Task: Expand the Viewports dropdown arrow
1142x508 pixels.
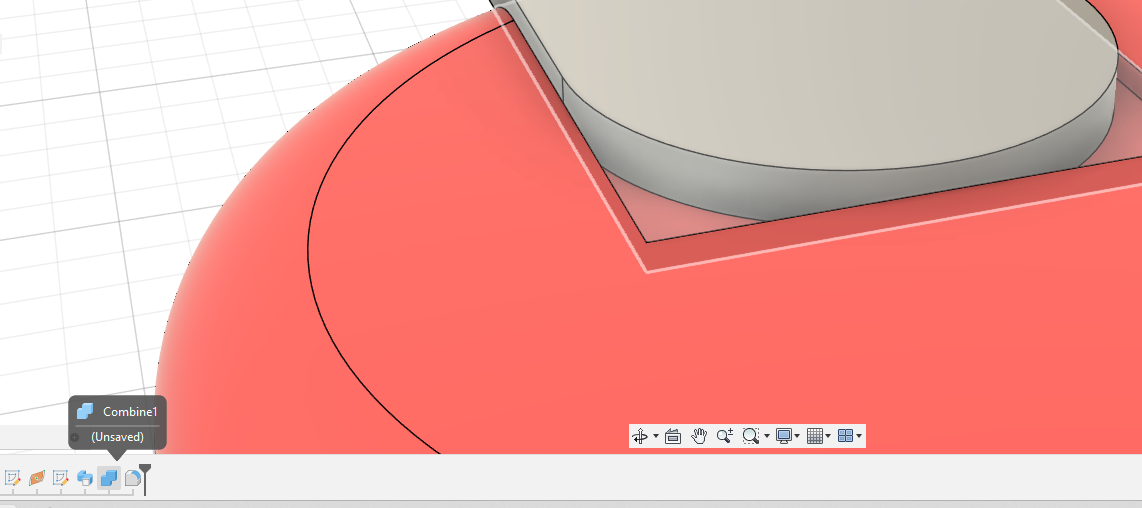Action: click(859, 437)
